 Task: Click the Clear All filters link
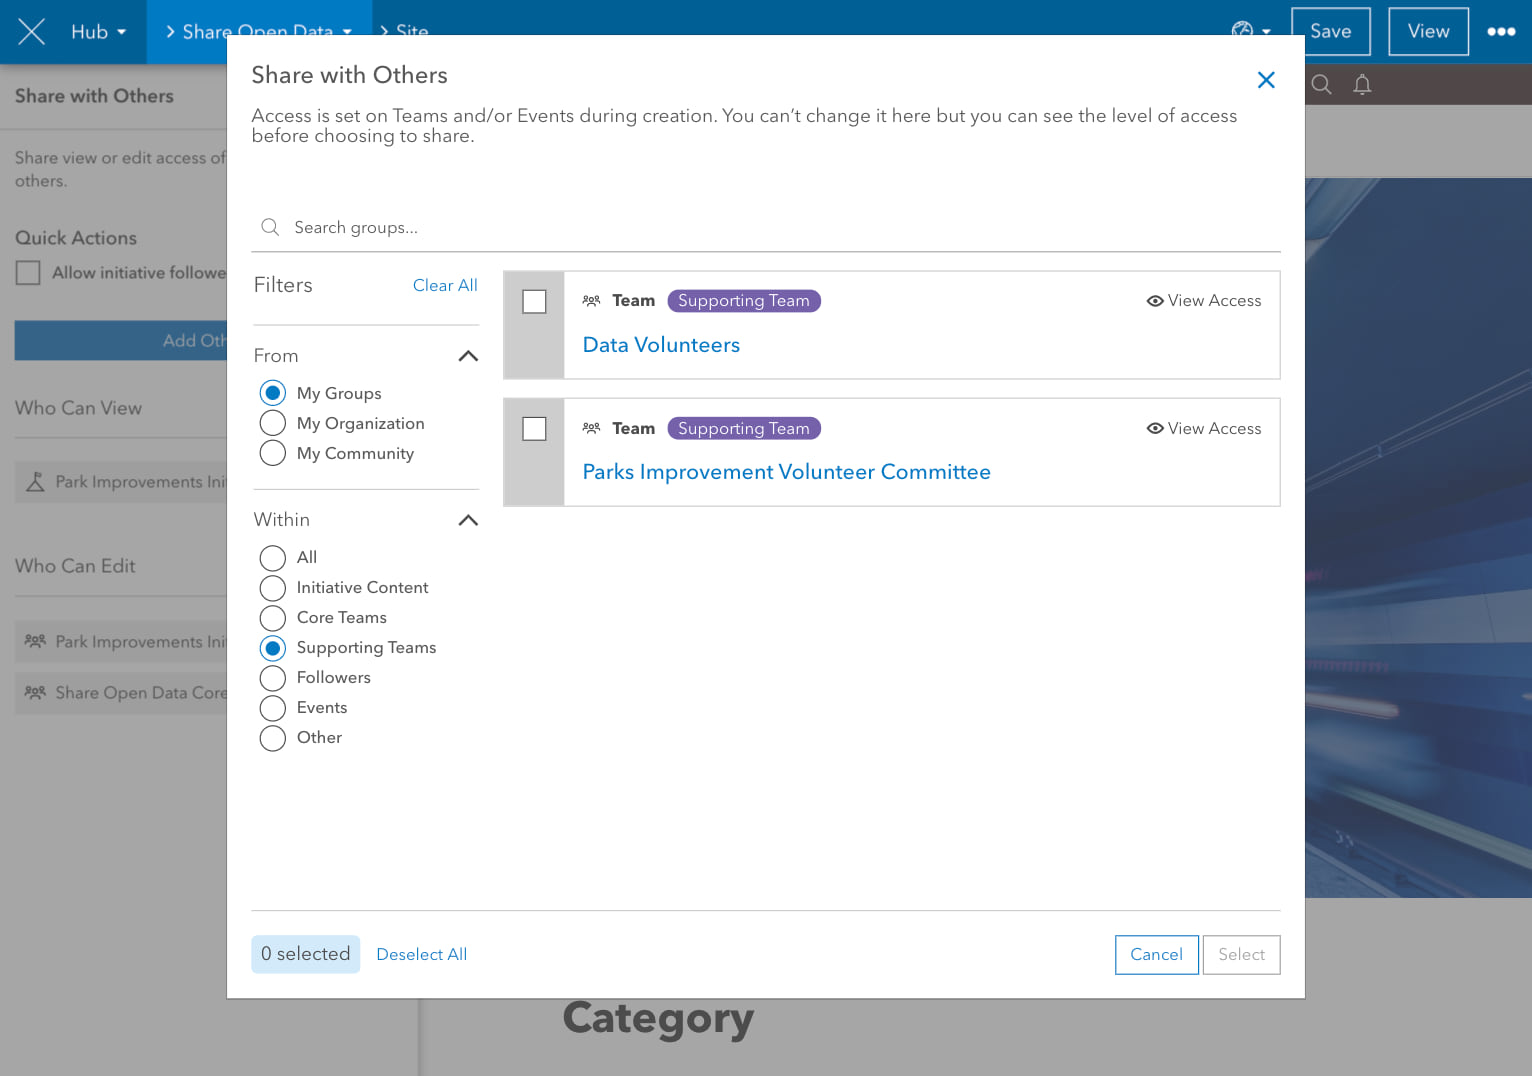444,285
